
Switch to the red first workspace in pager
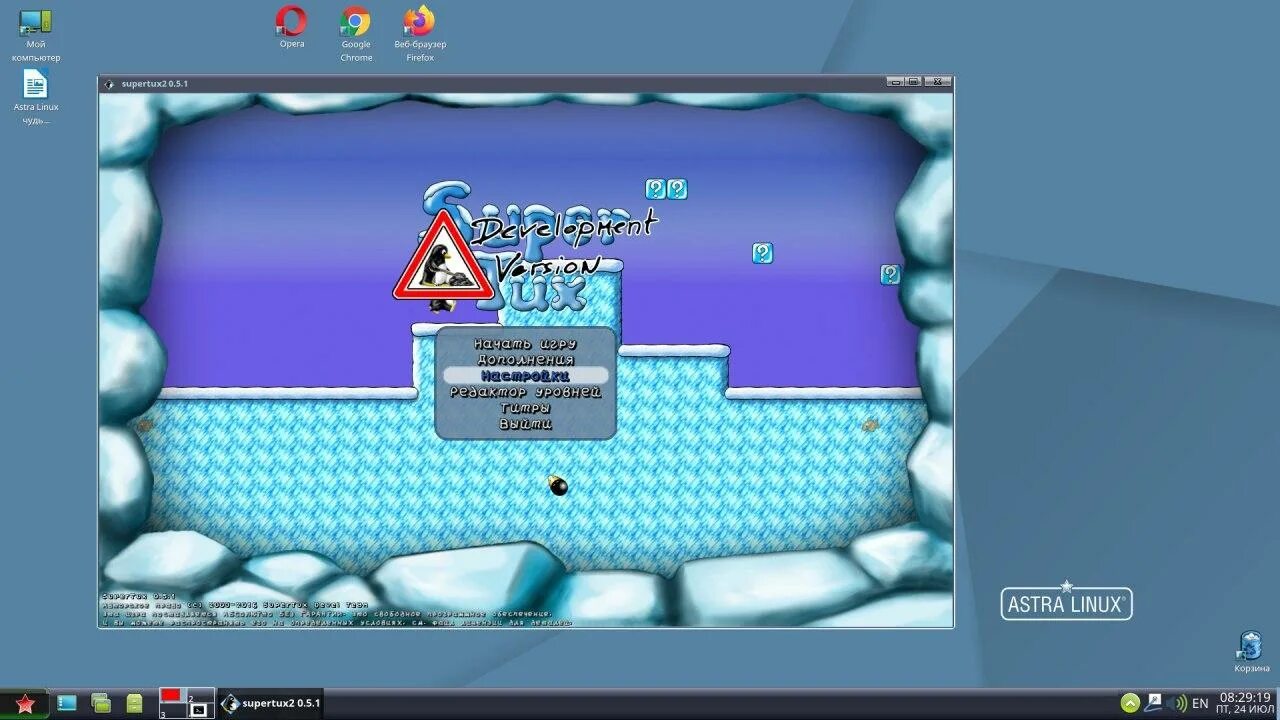point(173,696)
